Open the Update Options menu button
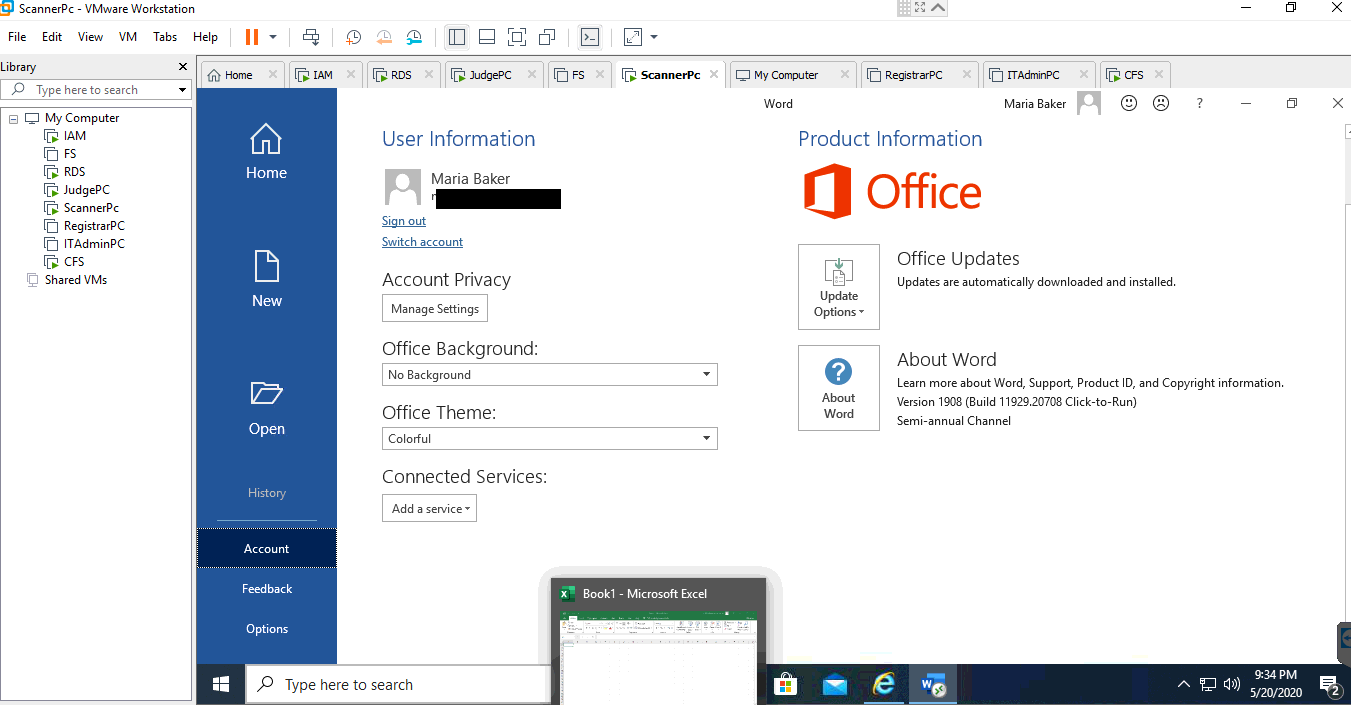 pos(839,287)
